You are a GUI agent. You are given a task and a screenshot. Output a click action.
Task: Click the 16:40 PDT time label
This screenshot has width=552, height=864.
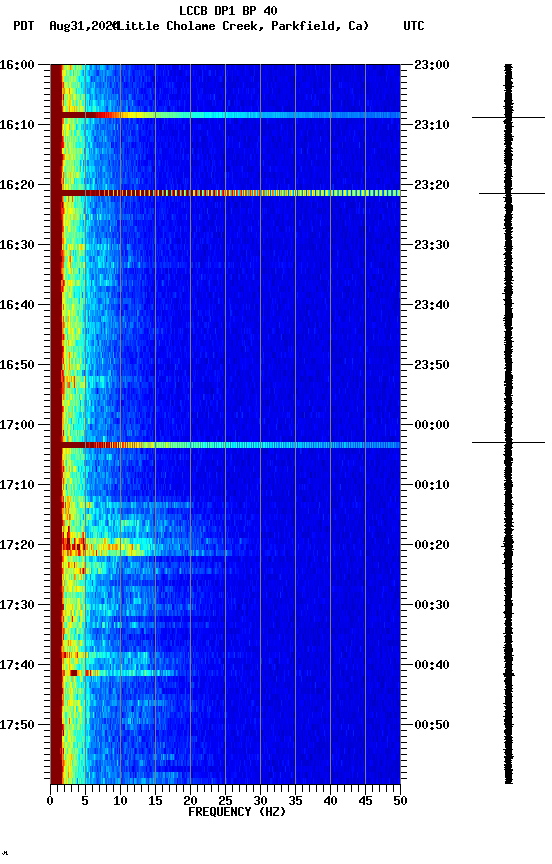tap(17, 305)
